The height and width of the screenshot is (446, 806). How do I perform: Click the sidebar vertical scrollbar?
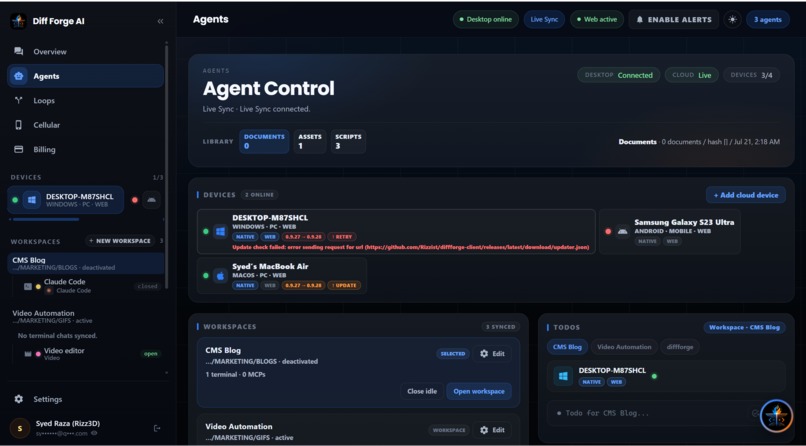(167, 167)
